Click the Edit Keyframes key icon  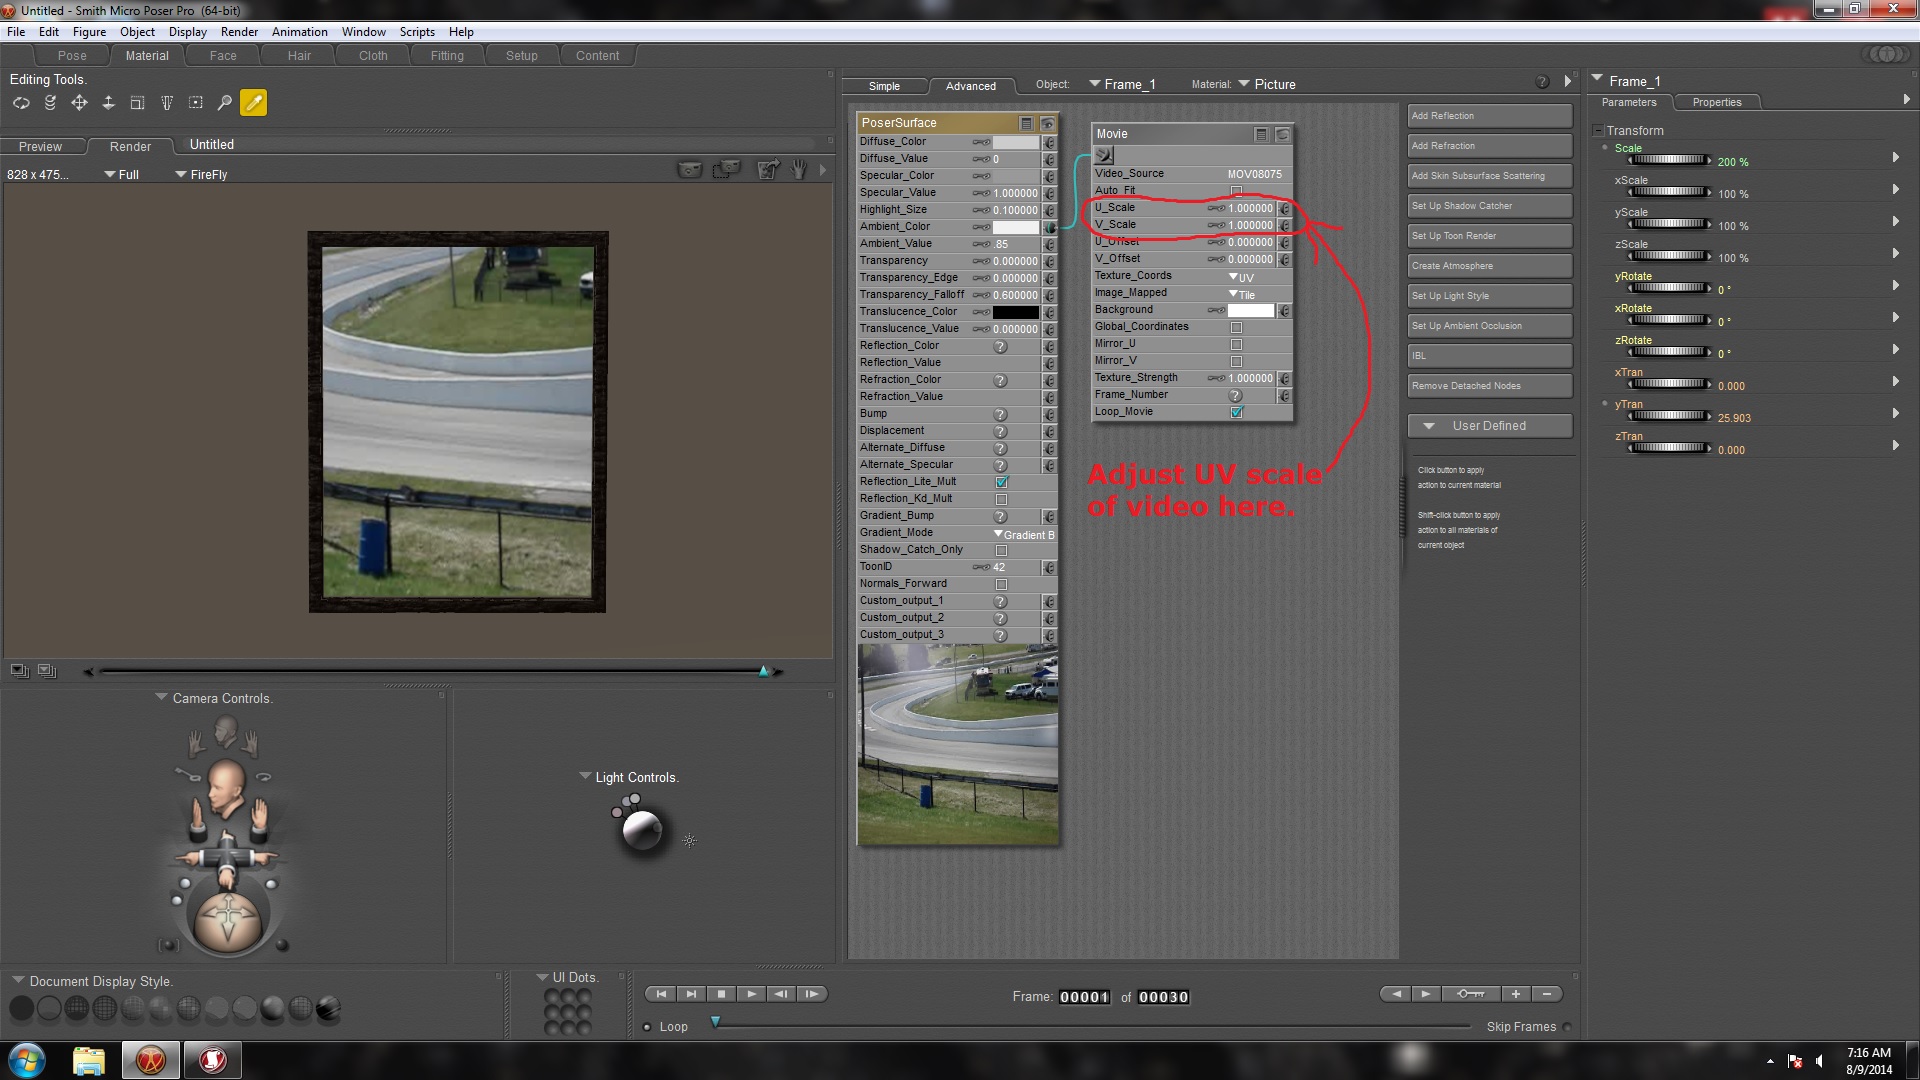[1470, 994]
